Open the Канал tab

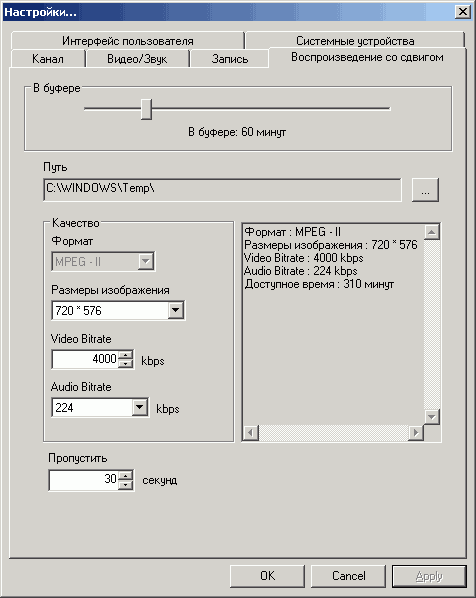(x=48, y=59)
